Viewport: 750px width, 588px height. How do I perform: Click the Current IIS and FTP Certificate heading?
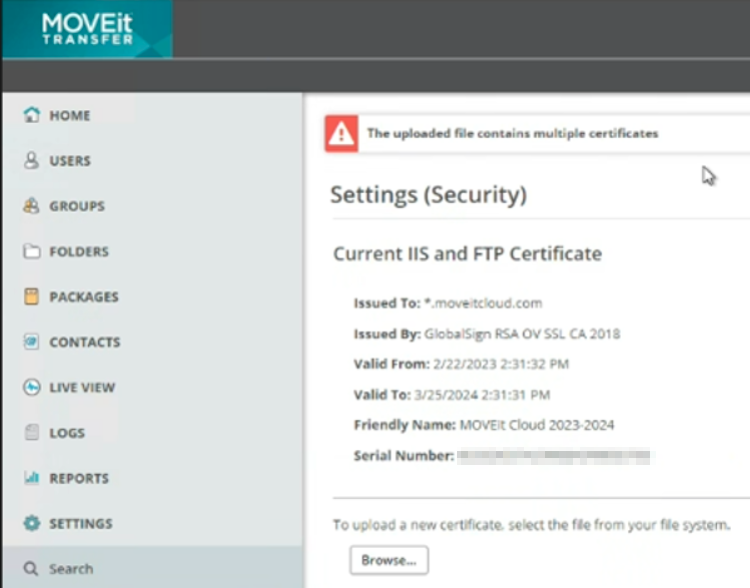point(467,254)
